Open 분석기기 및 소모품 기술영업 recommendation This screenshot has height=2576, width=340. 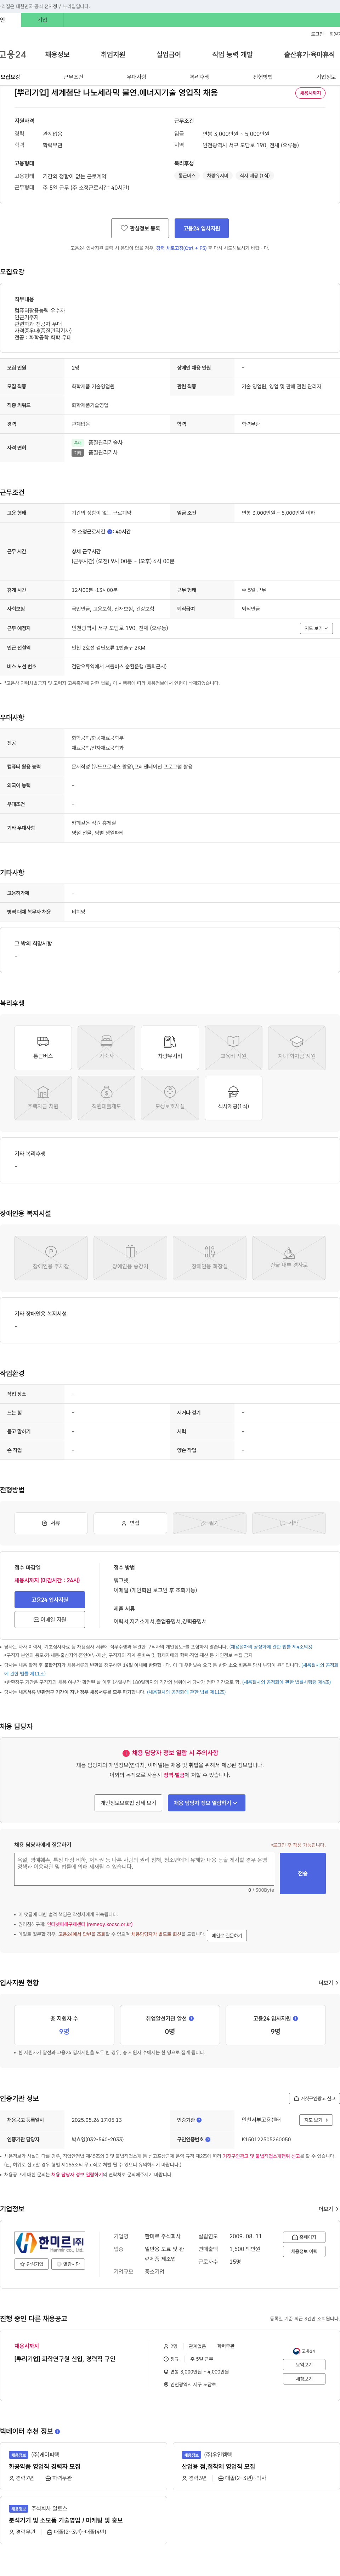66,2520
